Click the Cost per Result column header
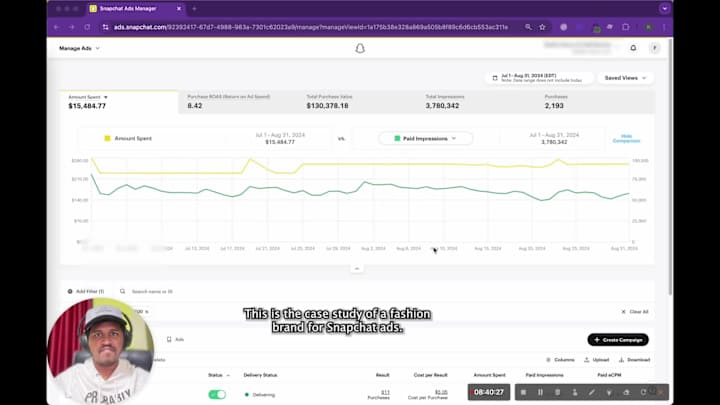Screen dimensions: 720x405 (x=430, y=375)
